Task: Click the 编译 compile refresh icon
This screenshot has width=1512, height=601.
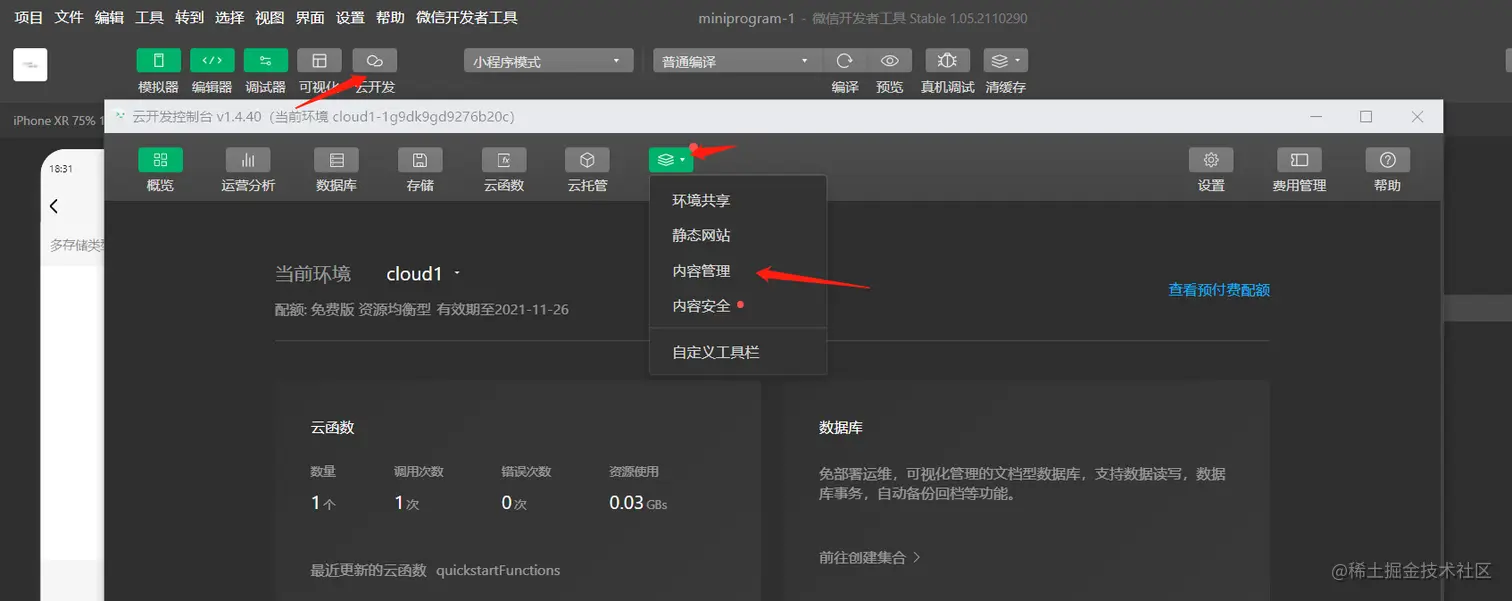Action: 845,61
